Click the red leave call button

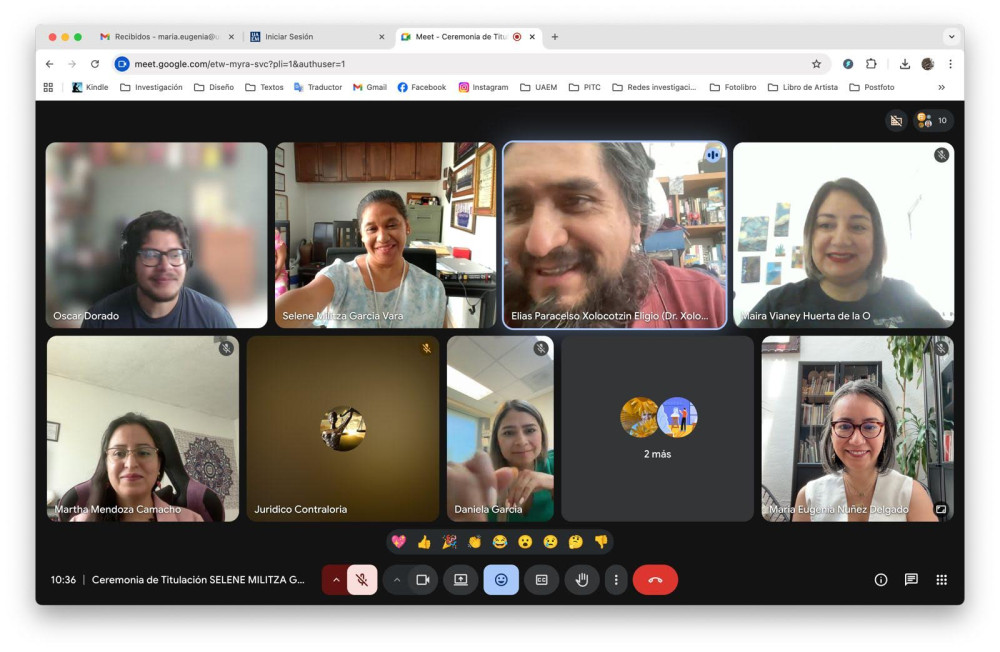655,580
